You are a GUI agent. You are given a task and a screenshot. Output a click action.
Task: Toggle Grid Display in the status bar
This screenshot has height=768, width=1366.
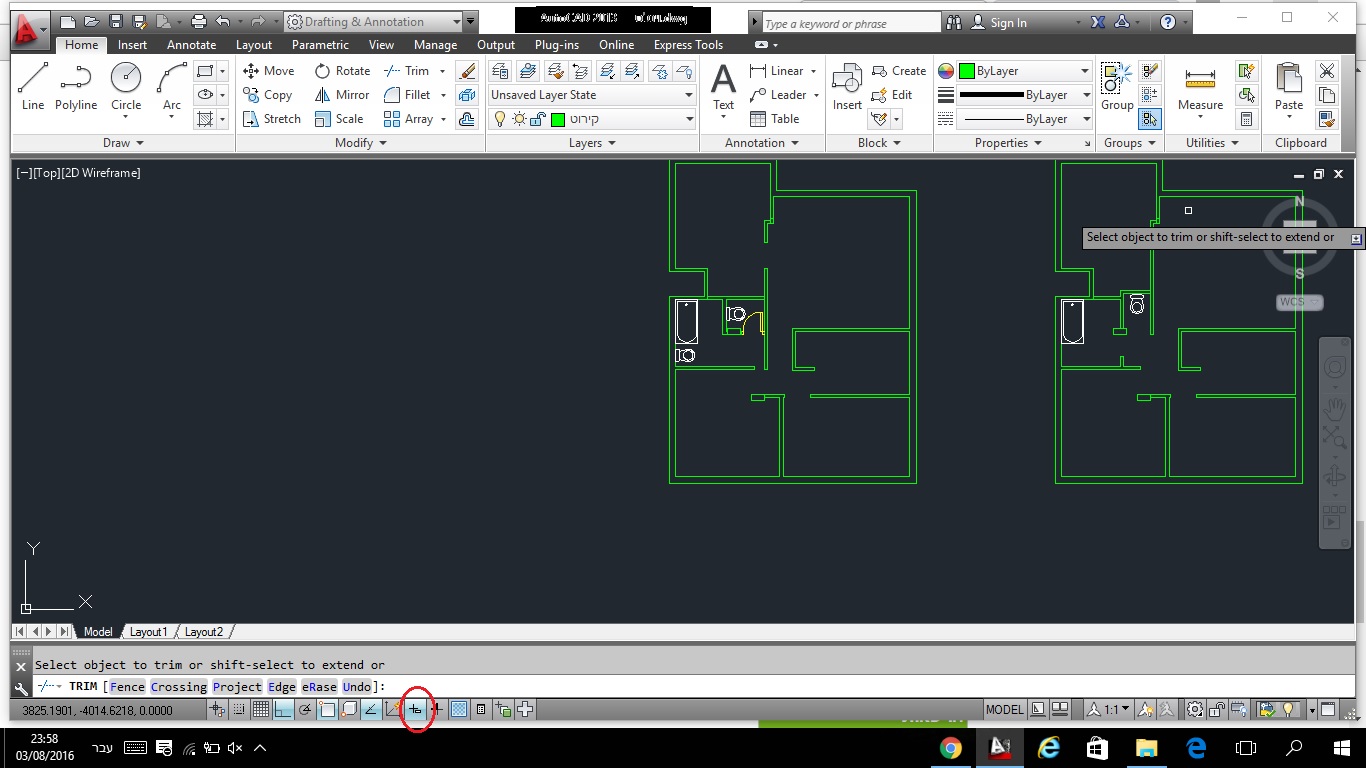point(260,710)
